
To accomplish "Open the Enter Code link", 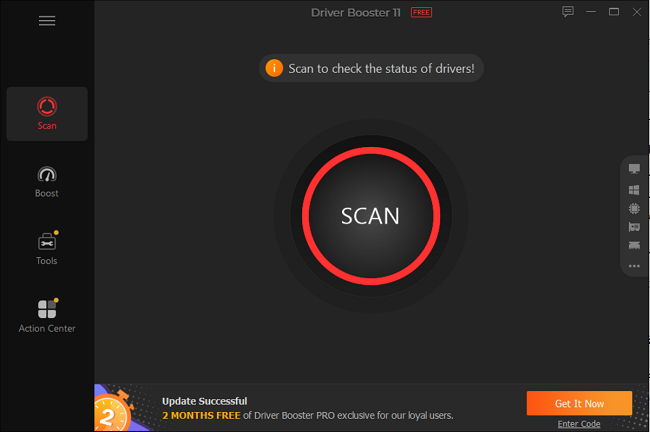I will (x=579, y=424).
